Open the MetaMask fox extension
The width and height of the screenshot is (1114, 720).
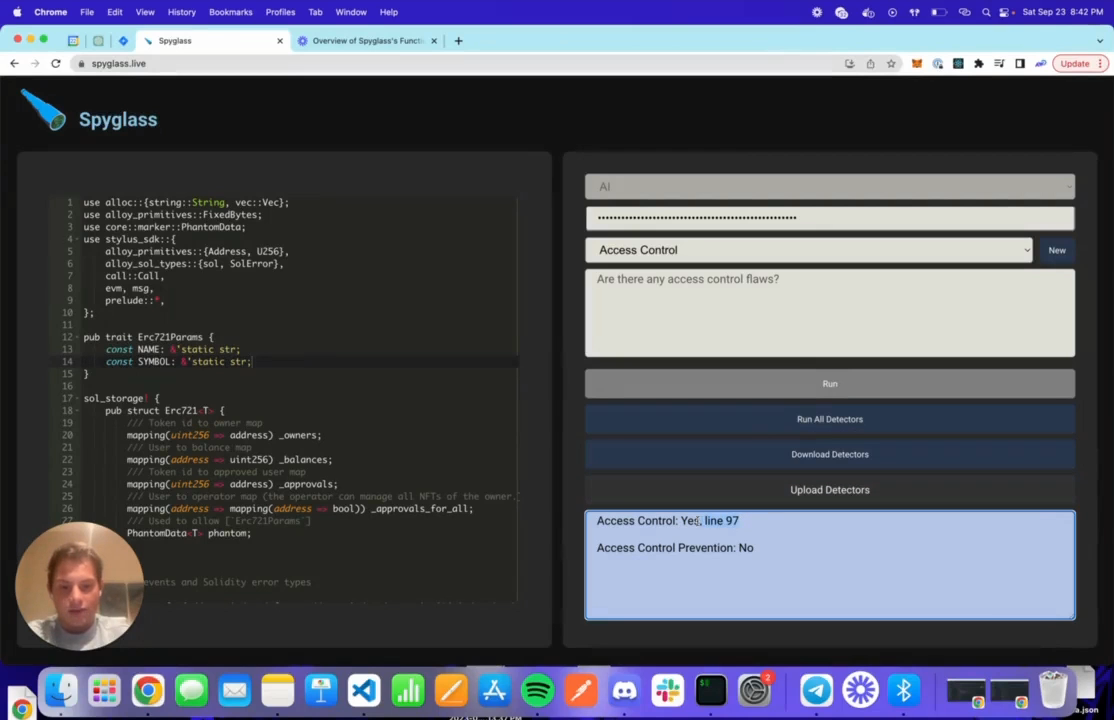pyautogui.click(x=916, y=63)
